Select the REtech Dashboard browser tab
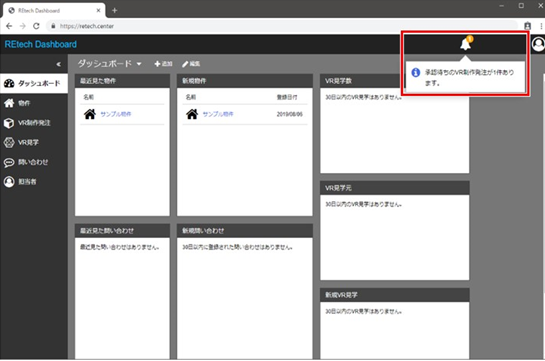The height and width of the screenshot is (361, 545). point(54,11)
